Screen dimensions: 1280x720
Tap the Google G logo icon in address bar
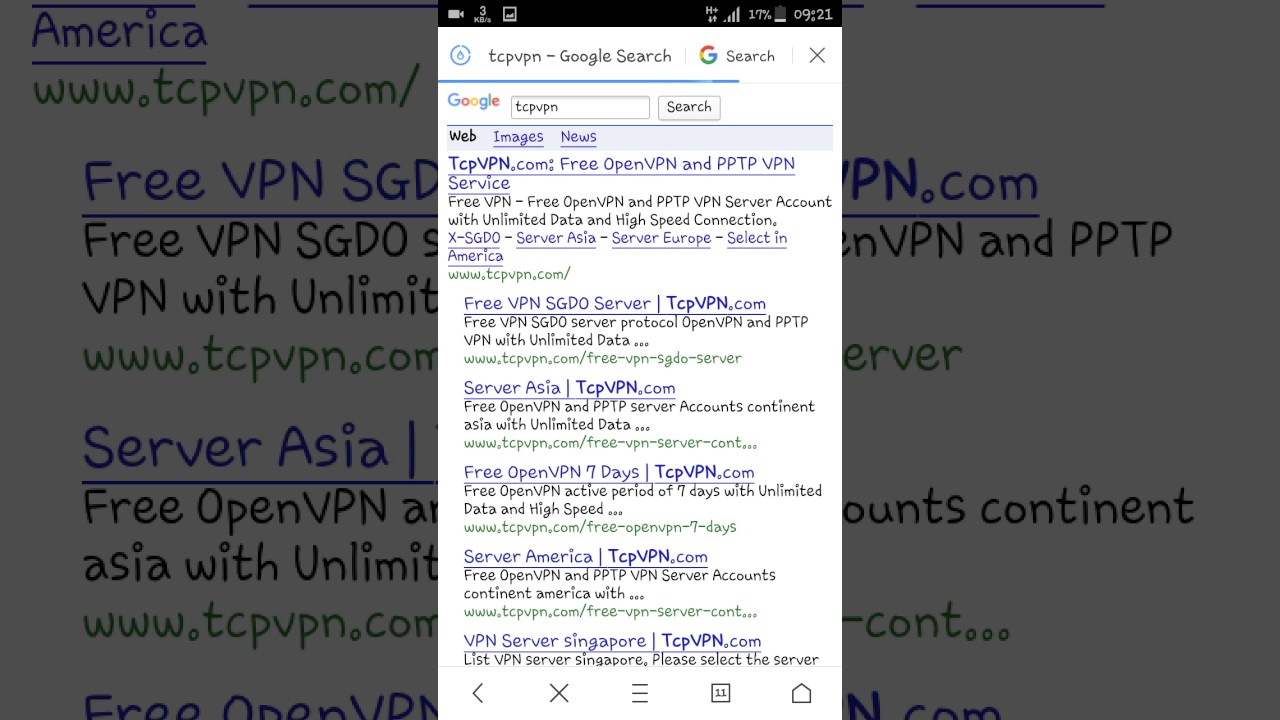coord(708,56)
